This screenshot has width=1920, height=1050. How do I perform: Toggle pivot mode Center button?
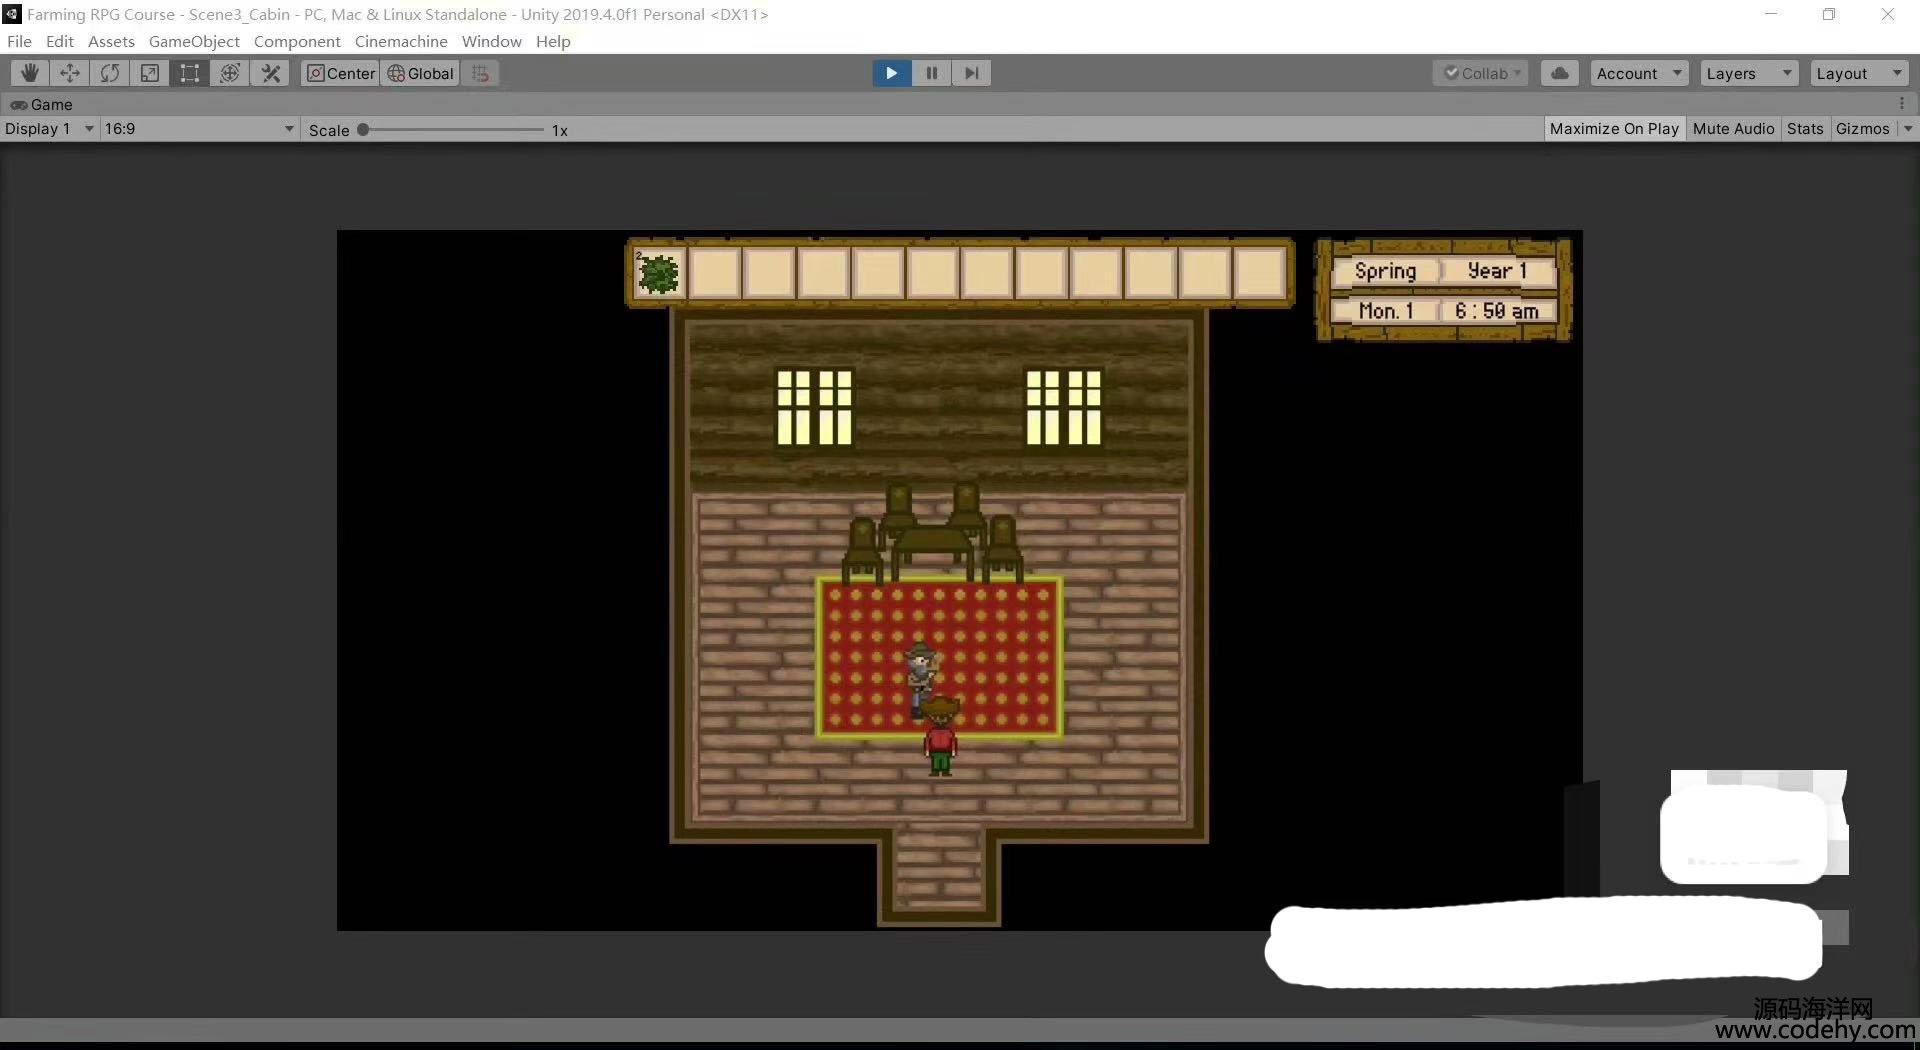(341, 73)
